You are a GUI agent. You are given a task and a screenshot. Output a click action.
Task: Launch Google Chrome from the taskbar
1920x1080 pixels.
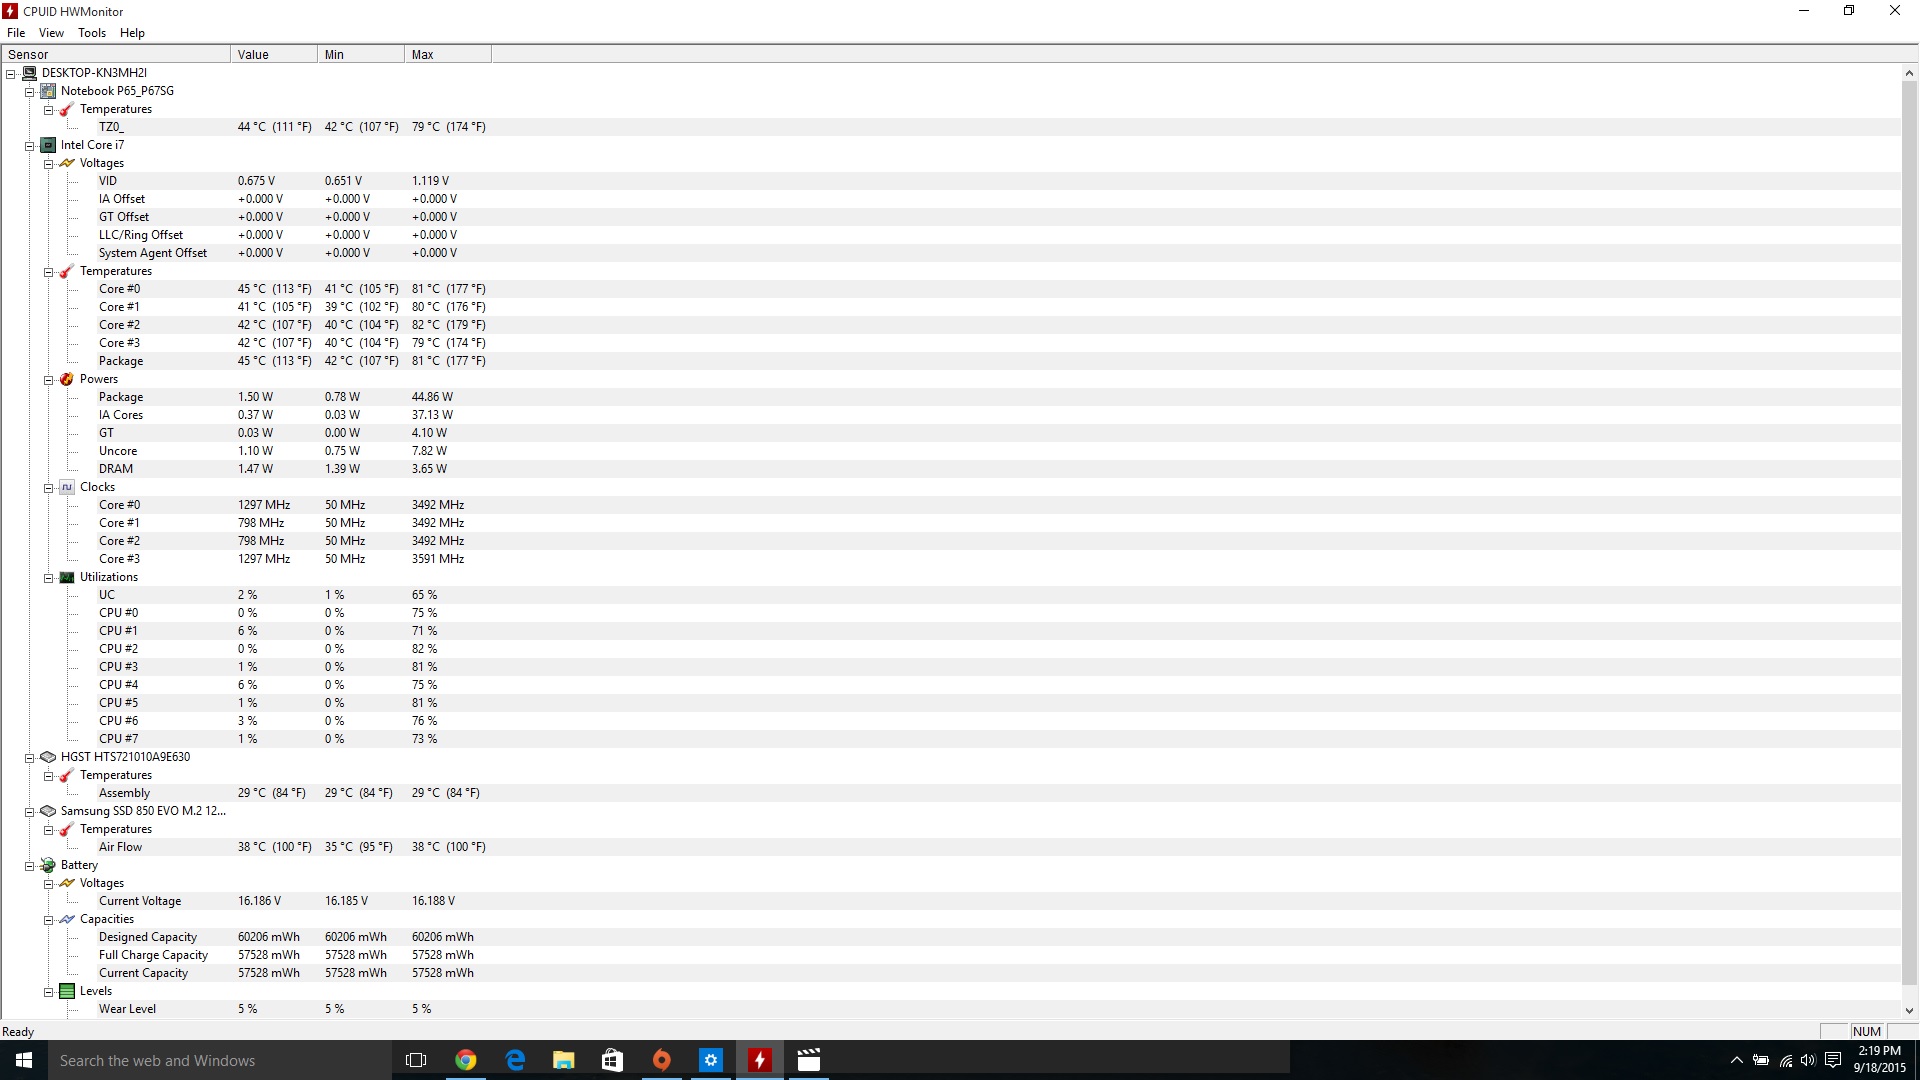(465, 1060)
